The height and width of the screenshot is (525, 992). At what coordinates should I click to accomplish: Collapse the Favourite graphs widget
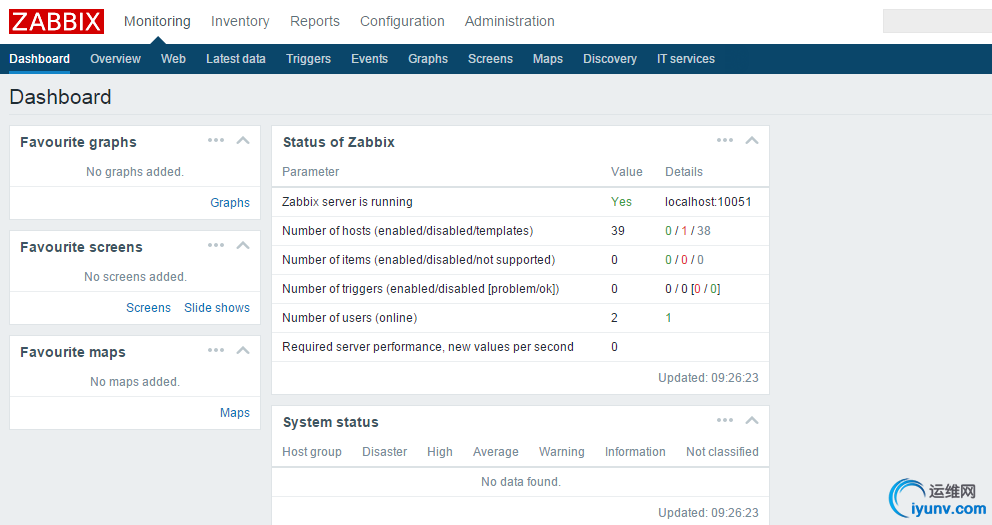pos(243,140)
